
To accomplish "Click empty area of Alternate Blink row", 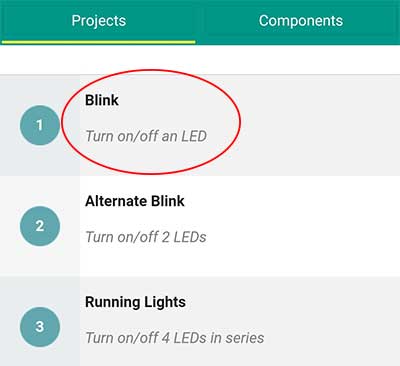I will 300,226.
